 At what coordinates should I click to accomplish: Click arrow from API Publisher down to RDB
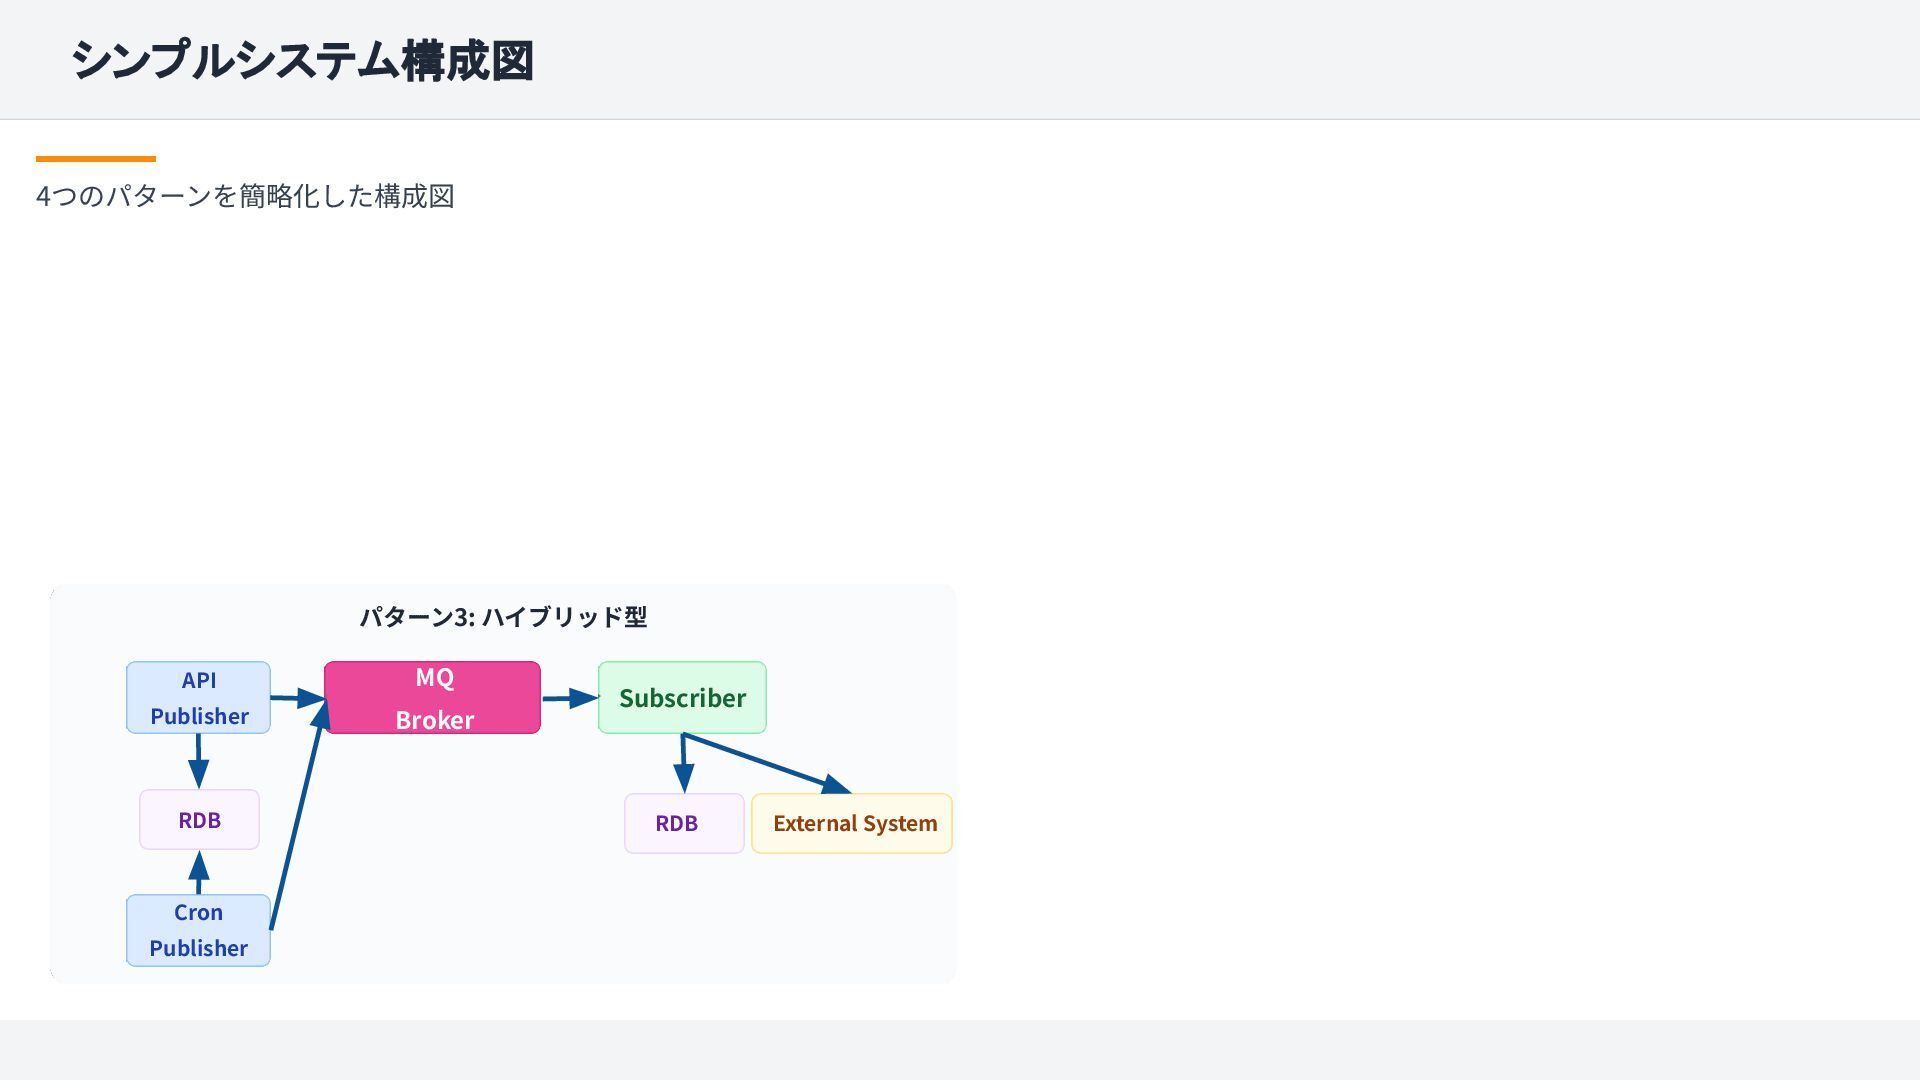(x=198, y=760)
